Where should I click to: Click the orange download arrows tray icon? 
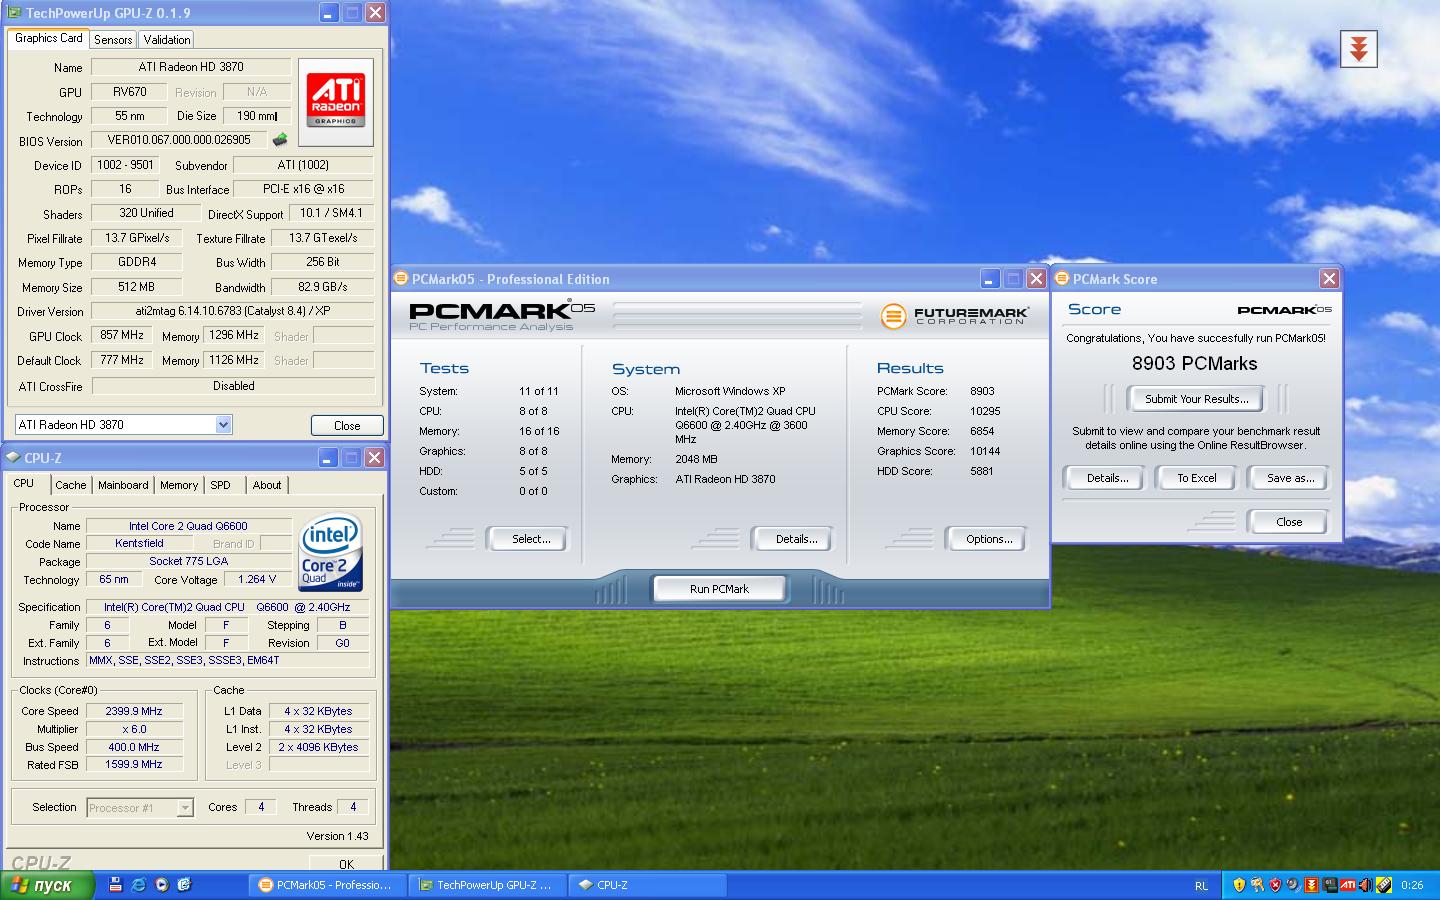1311,885
